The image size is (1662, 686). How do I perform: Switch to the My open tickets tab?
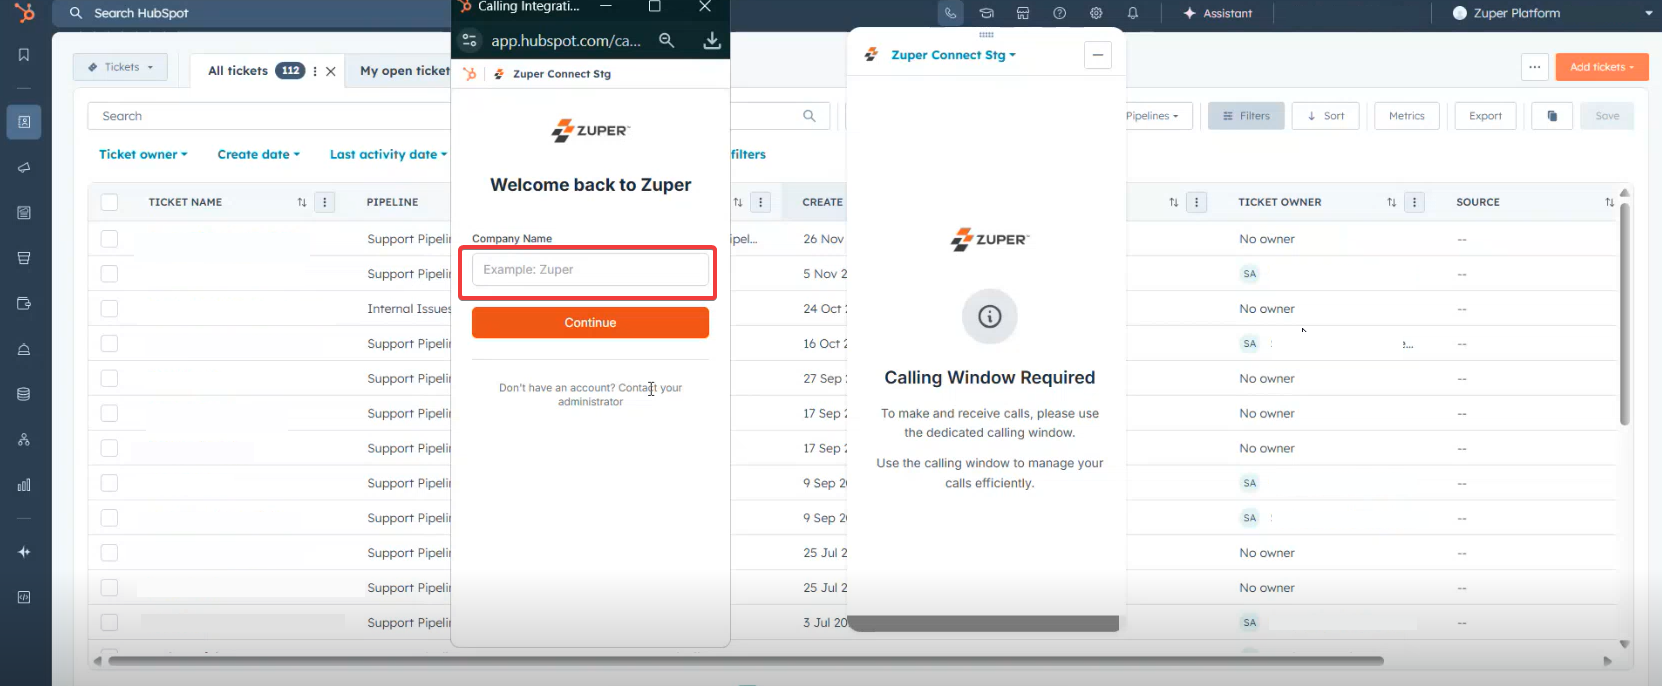pos(405,71)
